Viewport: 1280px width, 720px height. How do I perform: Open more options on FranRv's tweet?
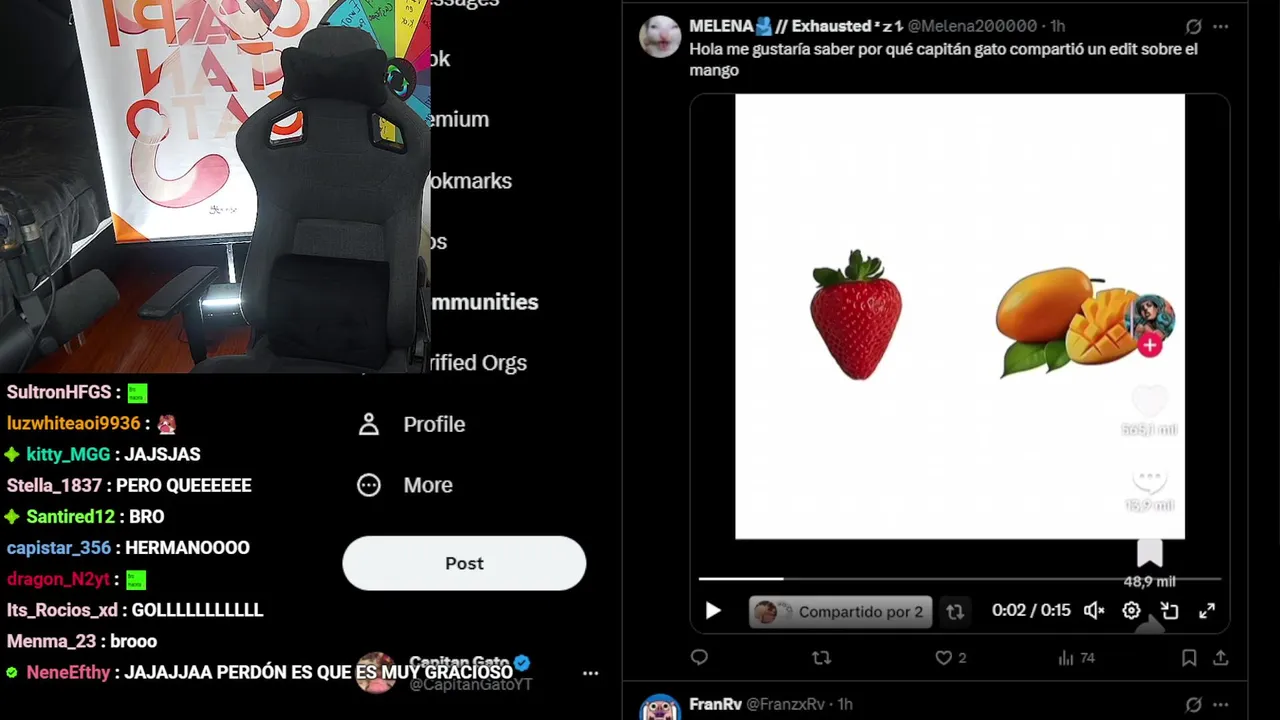click(1221, 705)
